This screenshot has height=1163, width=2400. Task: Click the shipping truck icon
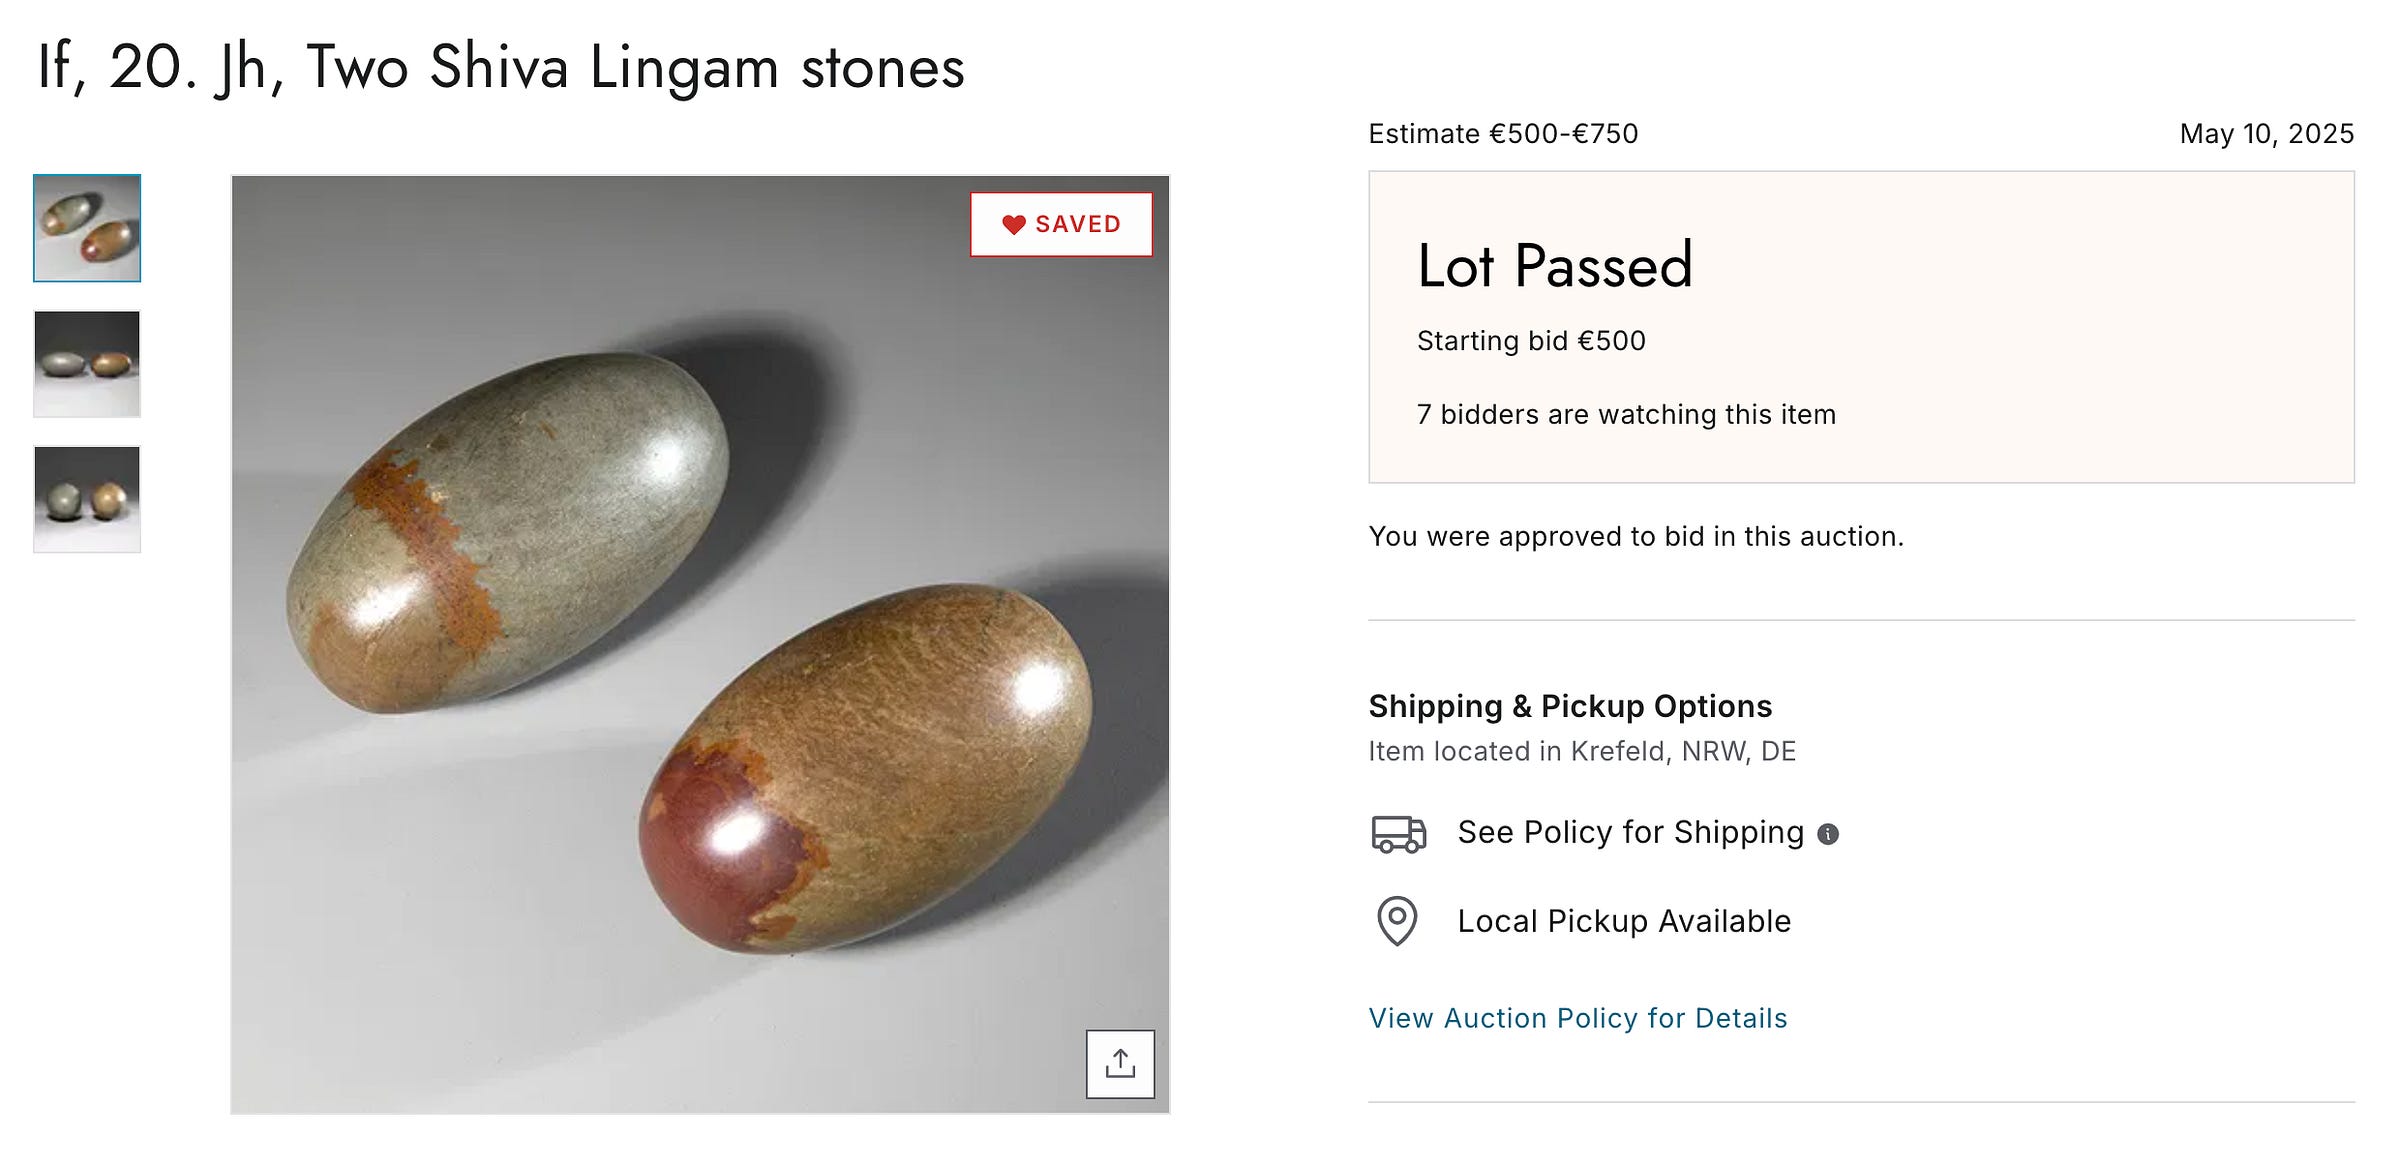pos(1398,833)
